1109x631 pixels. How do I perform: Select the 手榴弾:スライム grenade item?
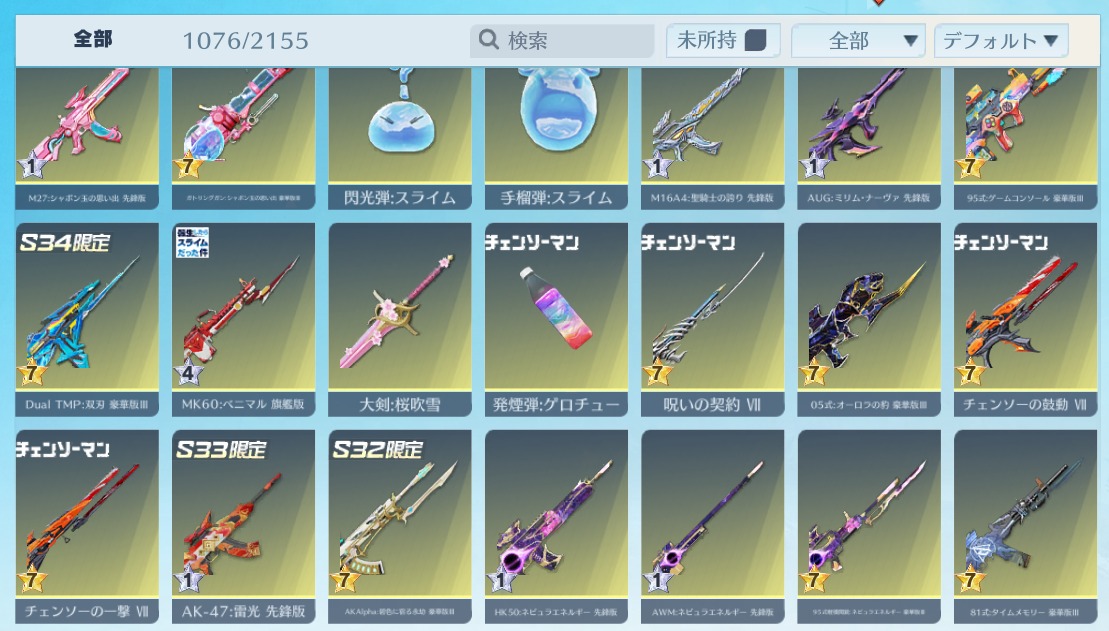pos(556,139)
